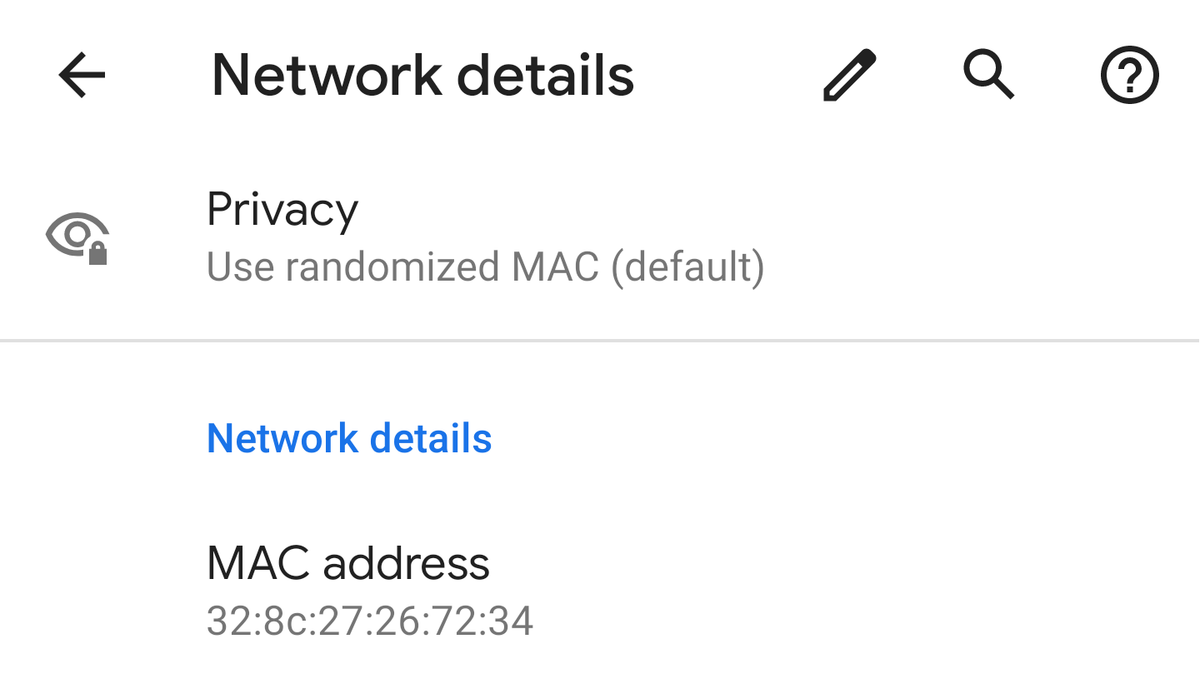Viewport: 1200px width, 675px height.
Task: Tap Use randomized MAC (default) text
Action: tap(485, 266)
